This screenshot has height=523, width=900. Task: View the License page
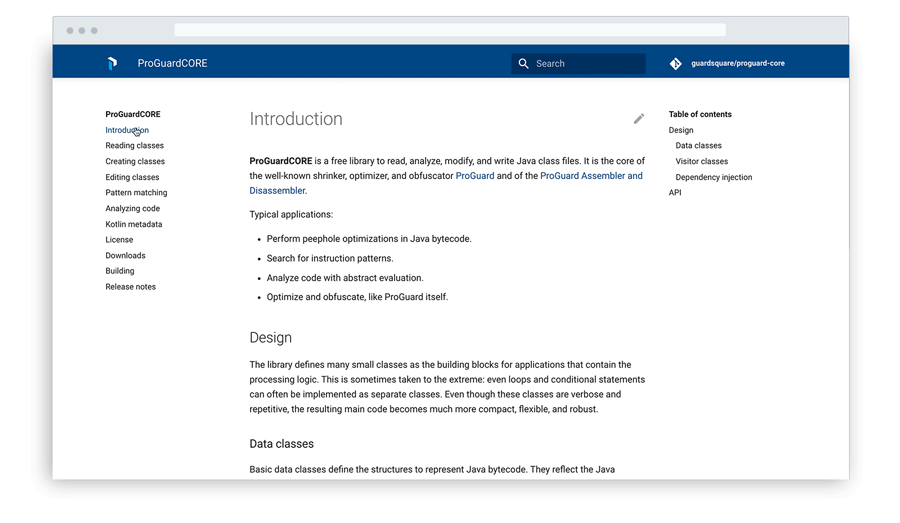click(x=119, y=240)
